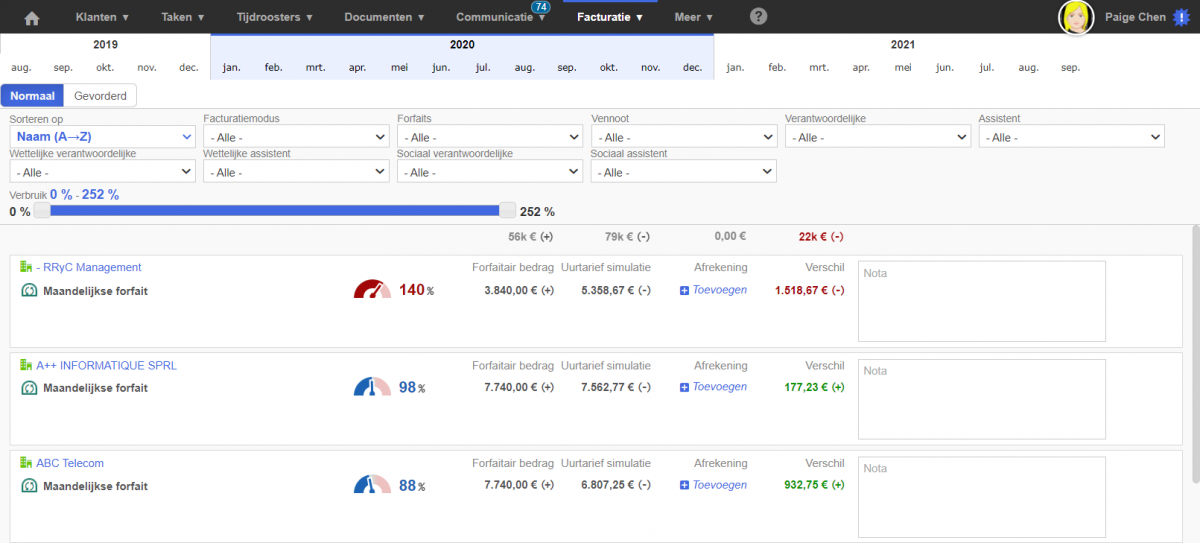Screen dimensions: 1200x543
Task: Click the home icon in navbar
Action: tap(32, 17)
